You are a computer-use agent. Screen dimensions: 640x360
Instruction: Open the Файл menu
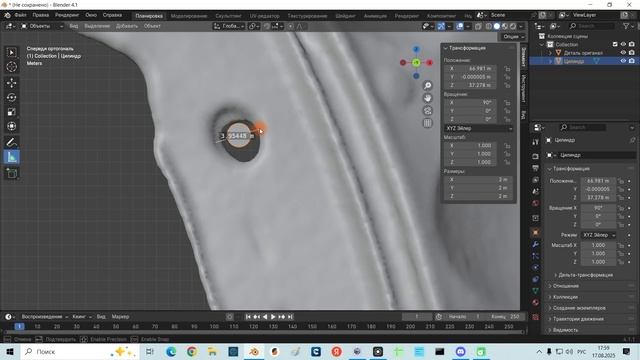20,15
